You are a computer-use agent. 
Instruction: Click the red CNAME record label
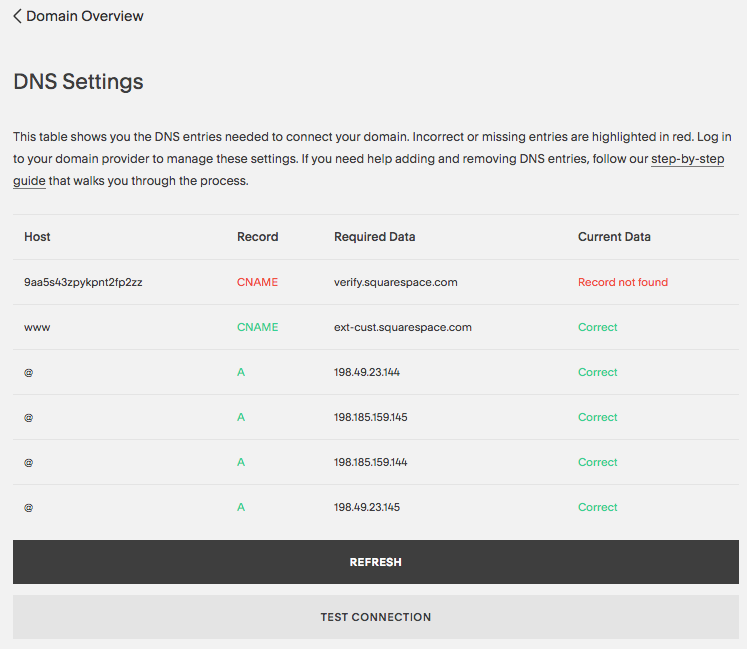tap(257, 282)
